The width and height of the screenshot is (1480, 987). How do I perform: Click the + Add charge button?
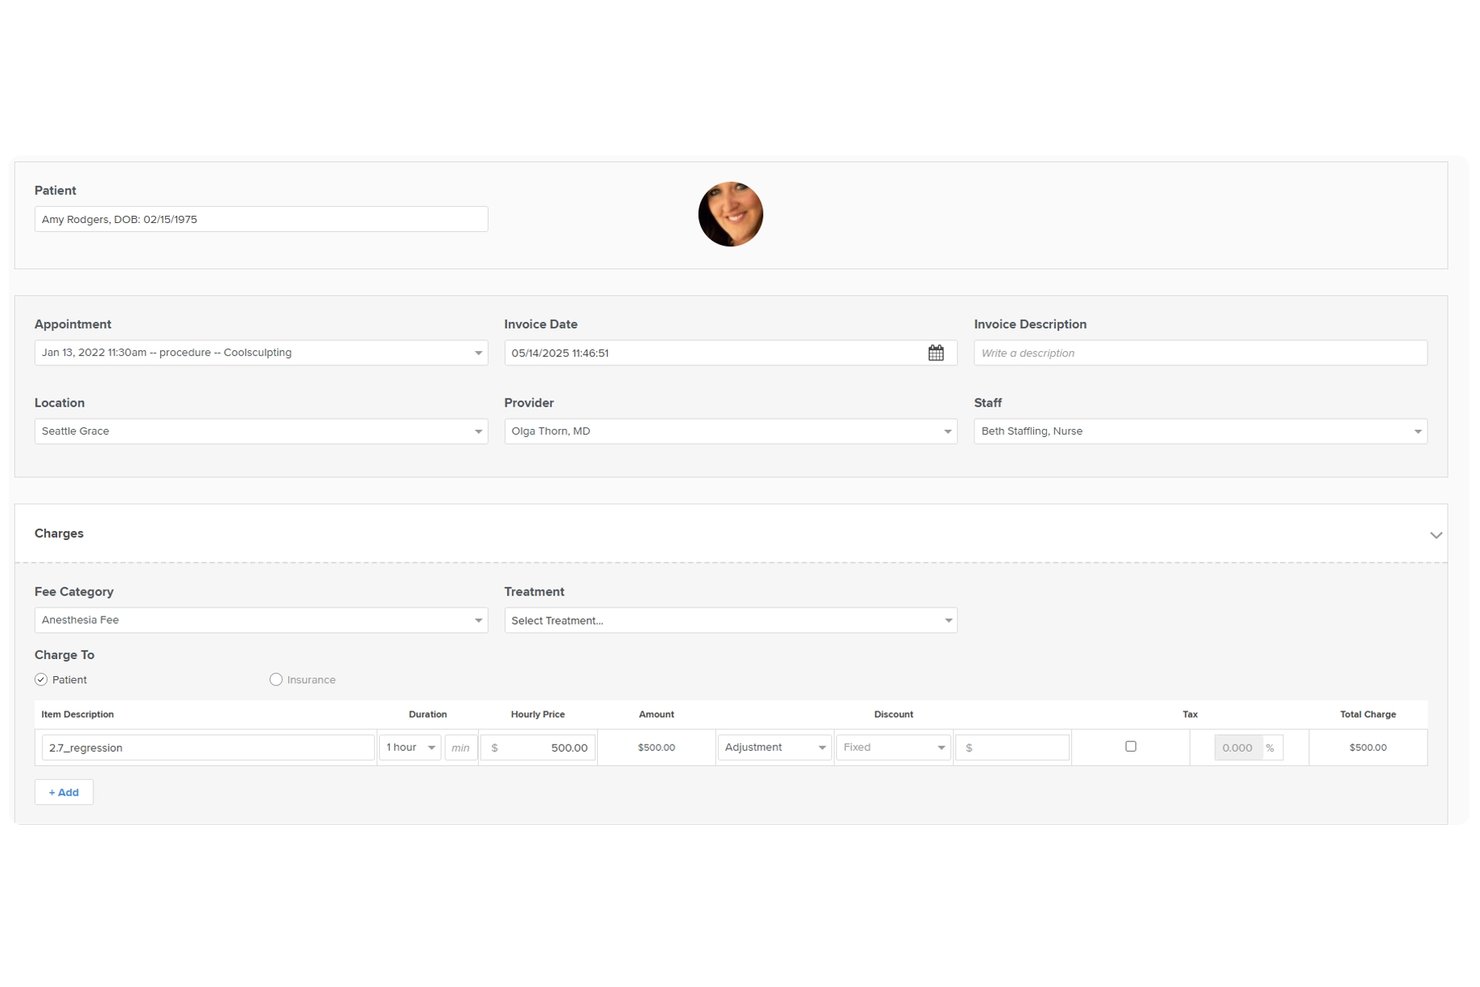[64, 792]
